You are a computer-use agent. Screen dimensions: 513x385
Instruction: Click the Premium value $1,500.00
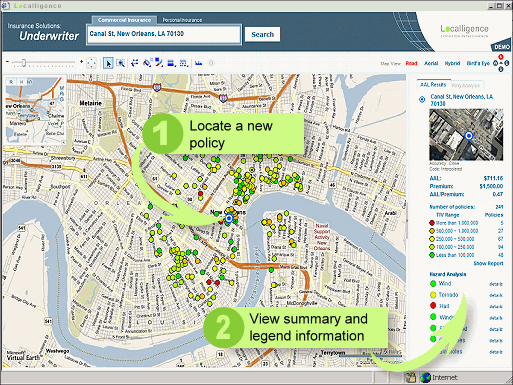(x=491, y=186)
